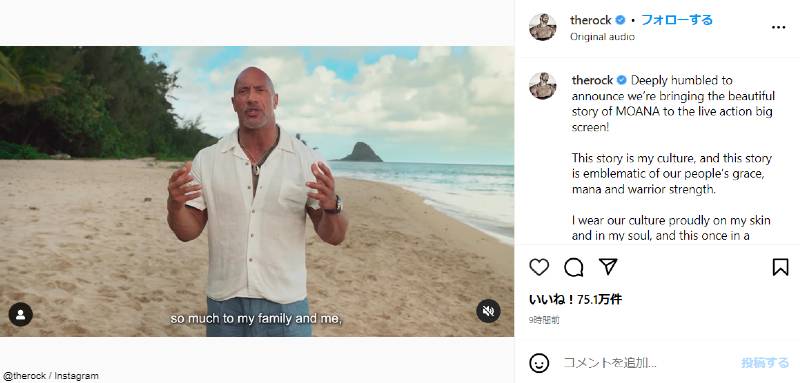Image resolution: width=800 pixels, height=383 pixels.
Task: Open therock header profile picture
Action: tap(542, 27)
